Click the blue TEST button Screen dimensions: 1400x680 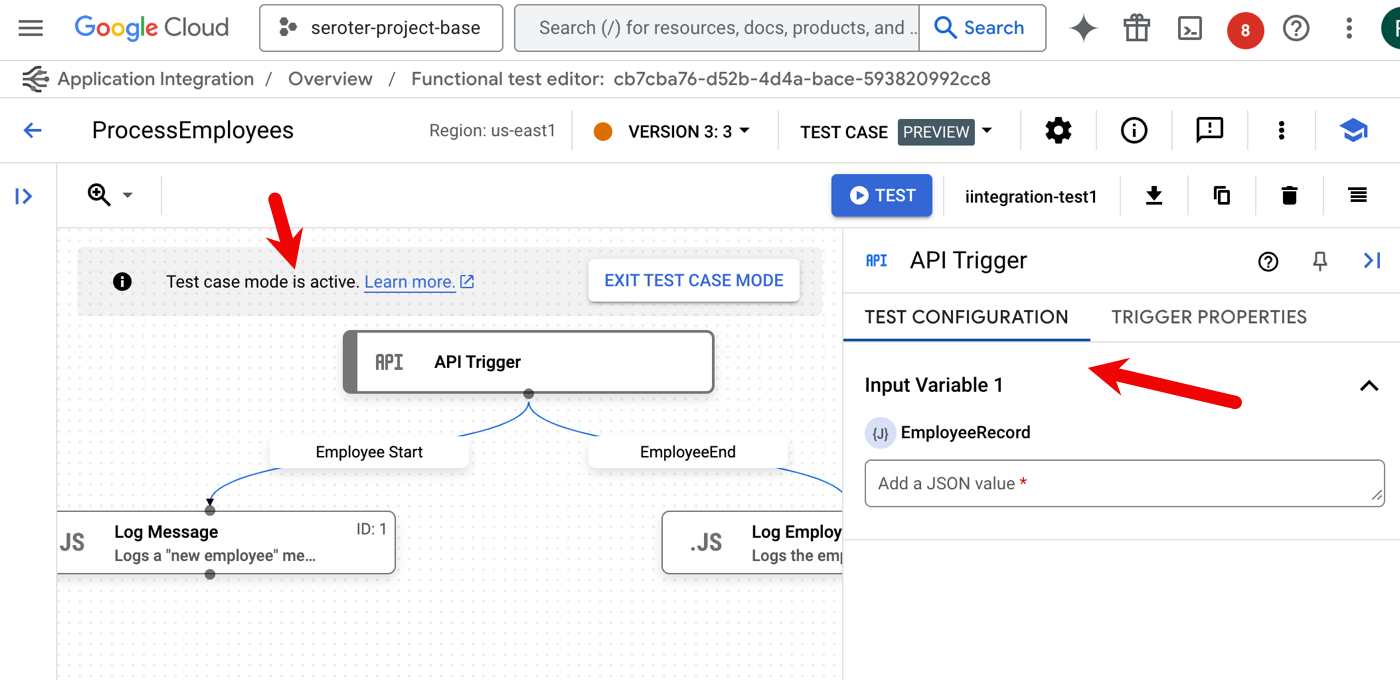point(881,196)
